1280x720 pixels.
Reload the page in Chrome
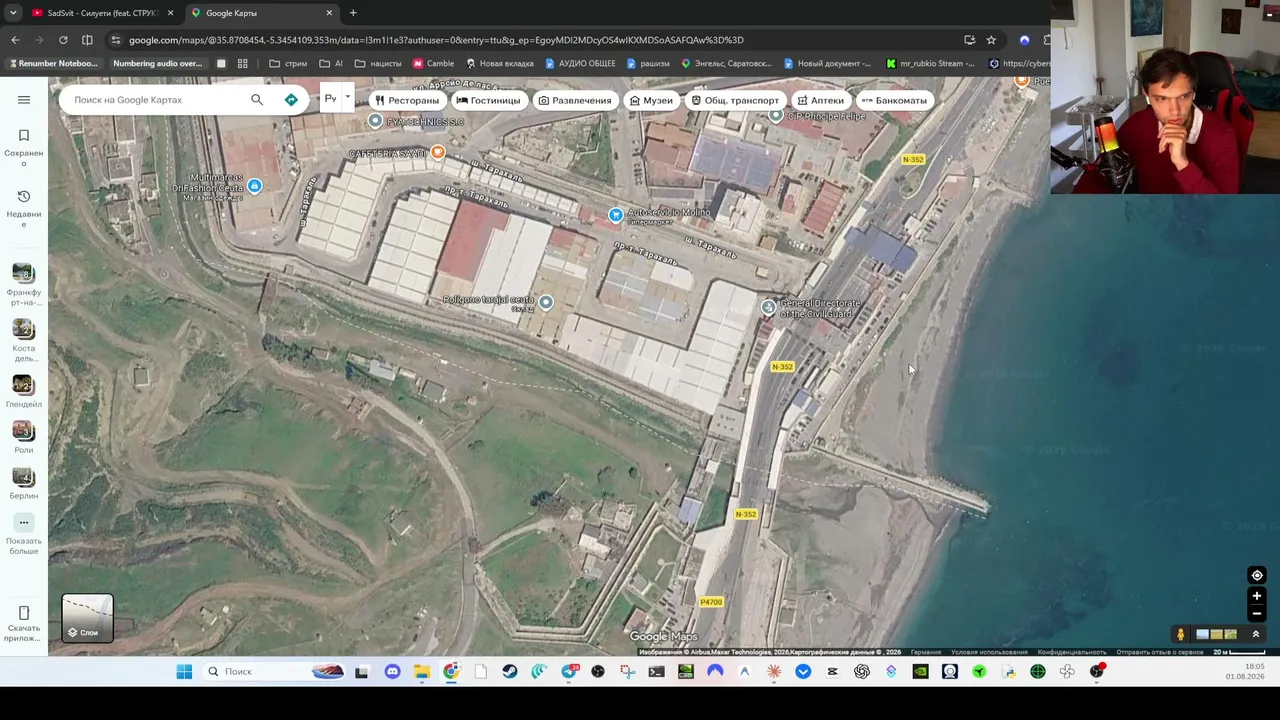coord(63,40)
